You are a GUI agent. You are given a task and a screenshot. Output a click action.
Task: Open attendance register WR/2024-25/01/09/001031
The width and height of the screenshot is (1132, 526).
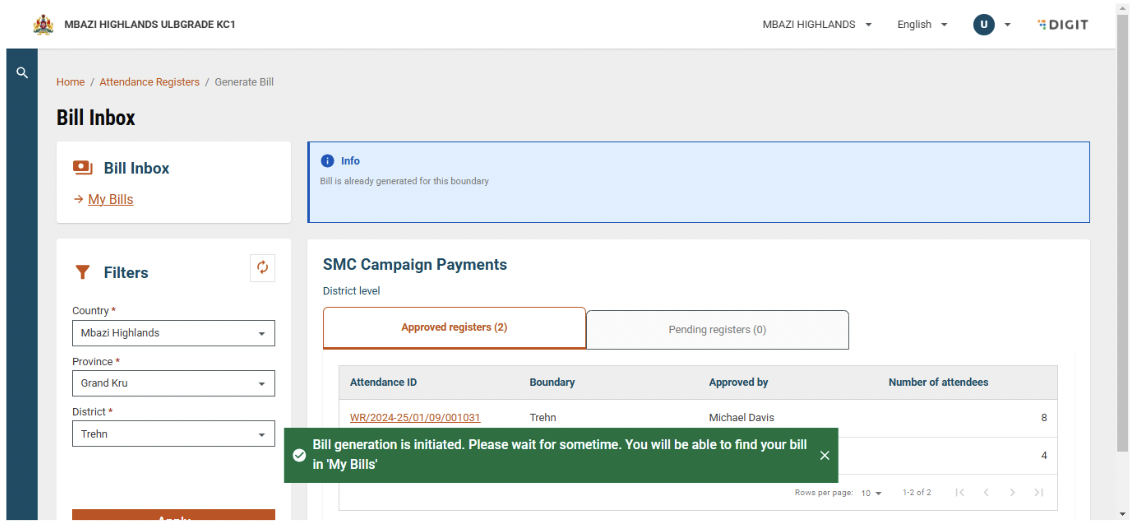[415, 417]
